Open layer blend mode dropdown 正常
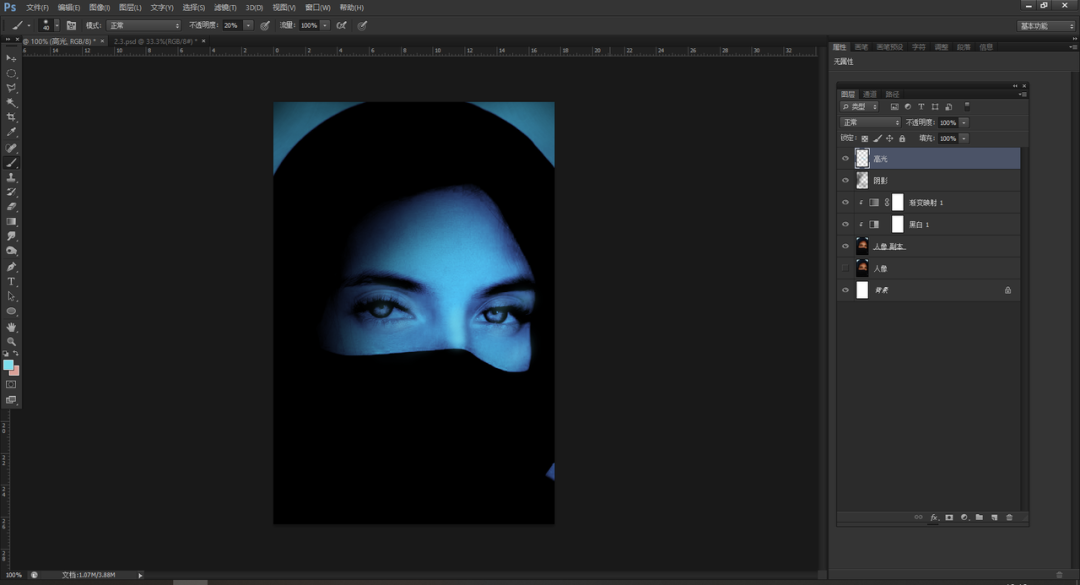Image resolution: width=1080 pixels, height=585 pixels. [x=871, y=123]
